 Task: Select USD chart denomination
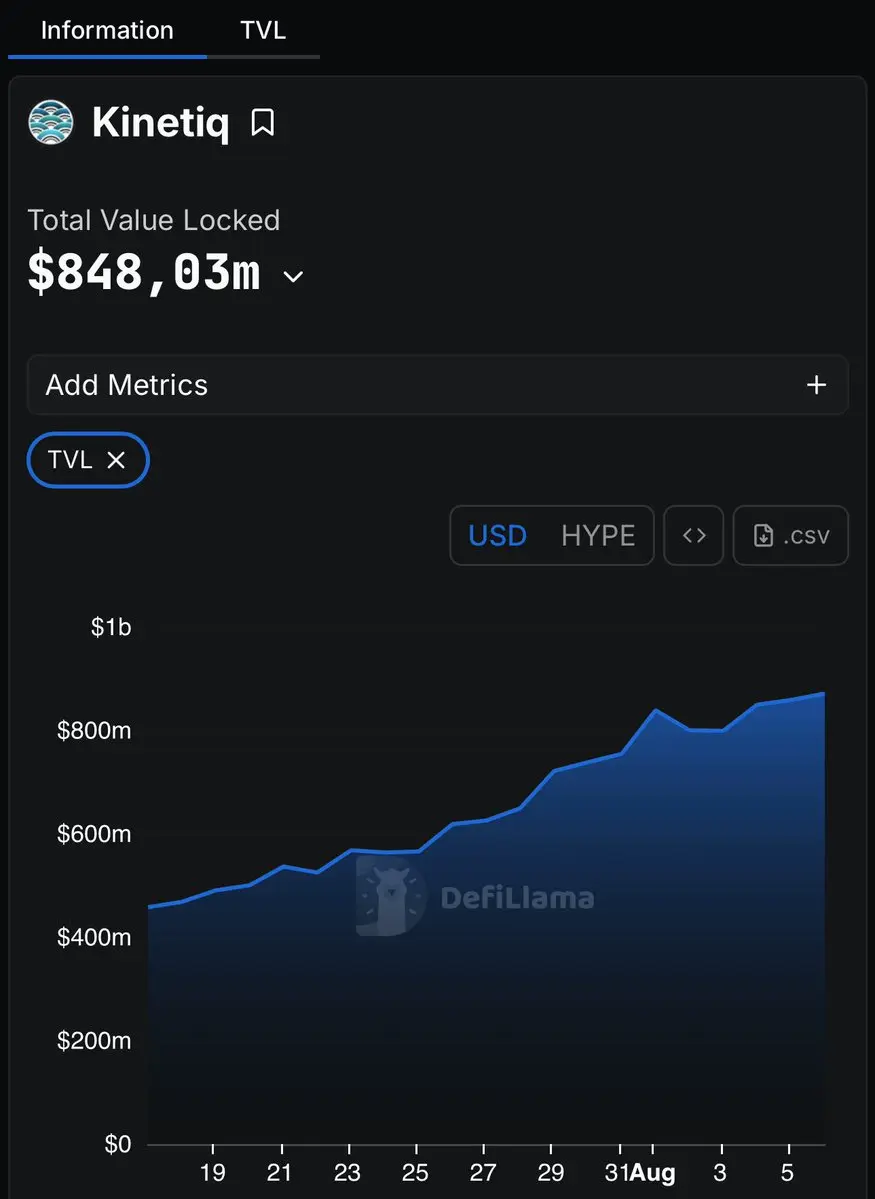497,535
